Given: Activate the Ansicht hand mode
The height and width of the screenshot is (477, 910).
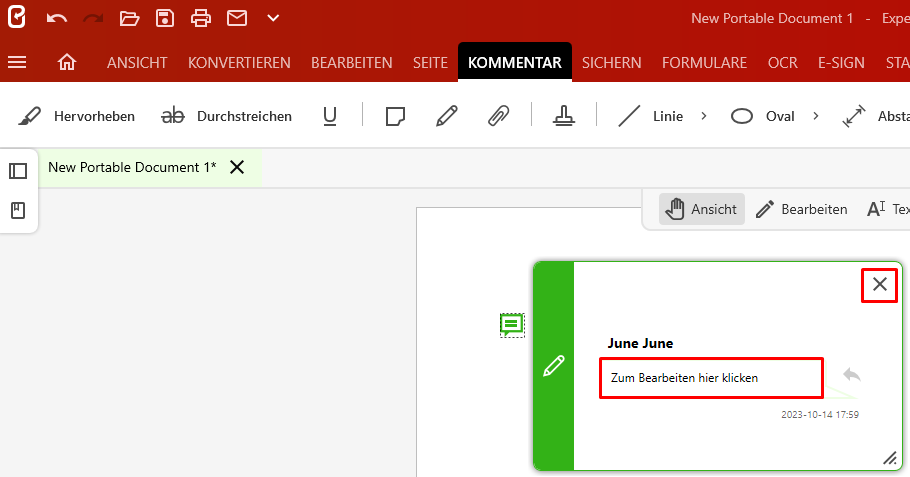Looking at the screenshot, I should tap(702, 209).
